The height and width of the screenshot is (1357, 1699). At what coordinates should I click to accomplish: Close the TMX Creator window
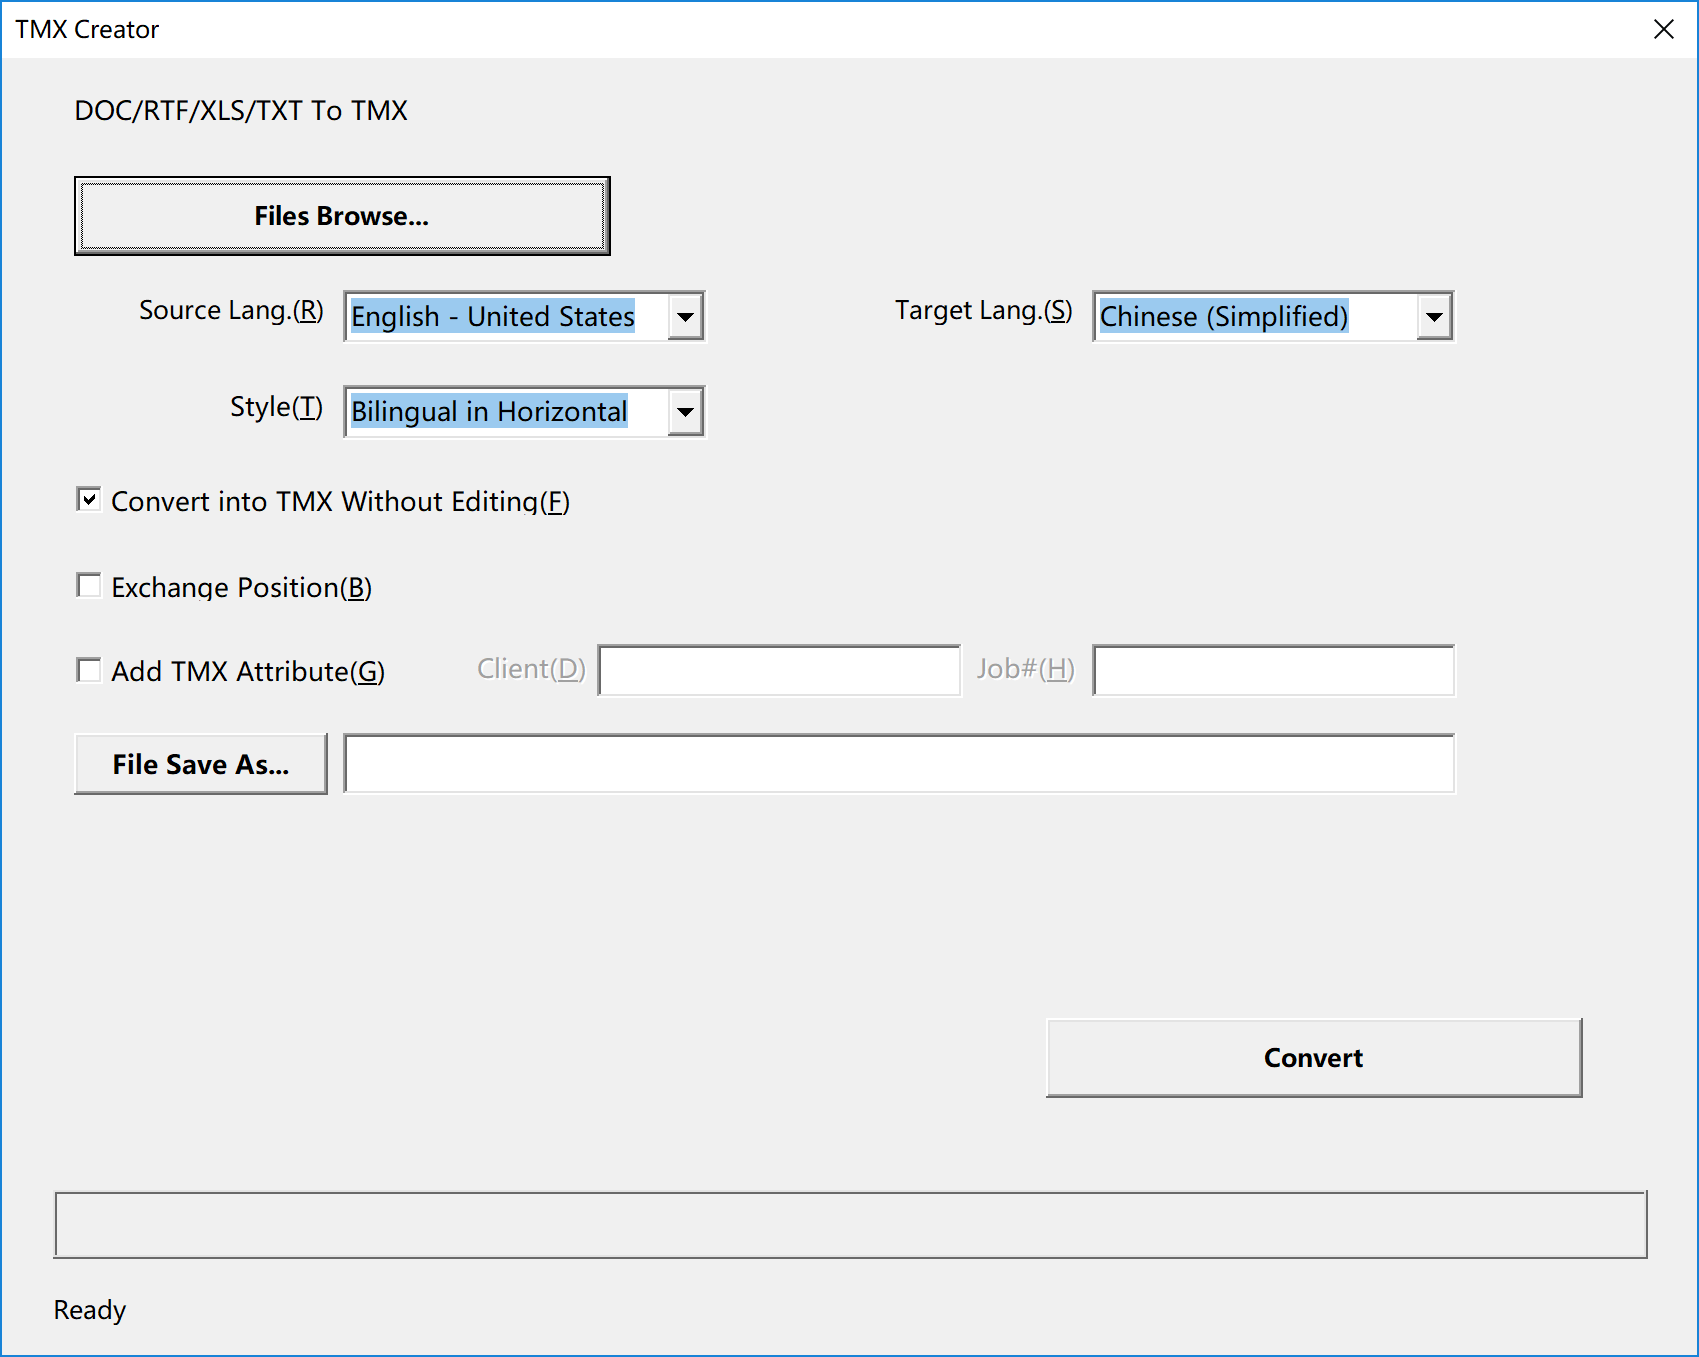coord(1664,29)
